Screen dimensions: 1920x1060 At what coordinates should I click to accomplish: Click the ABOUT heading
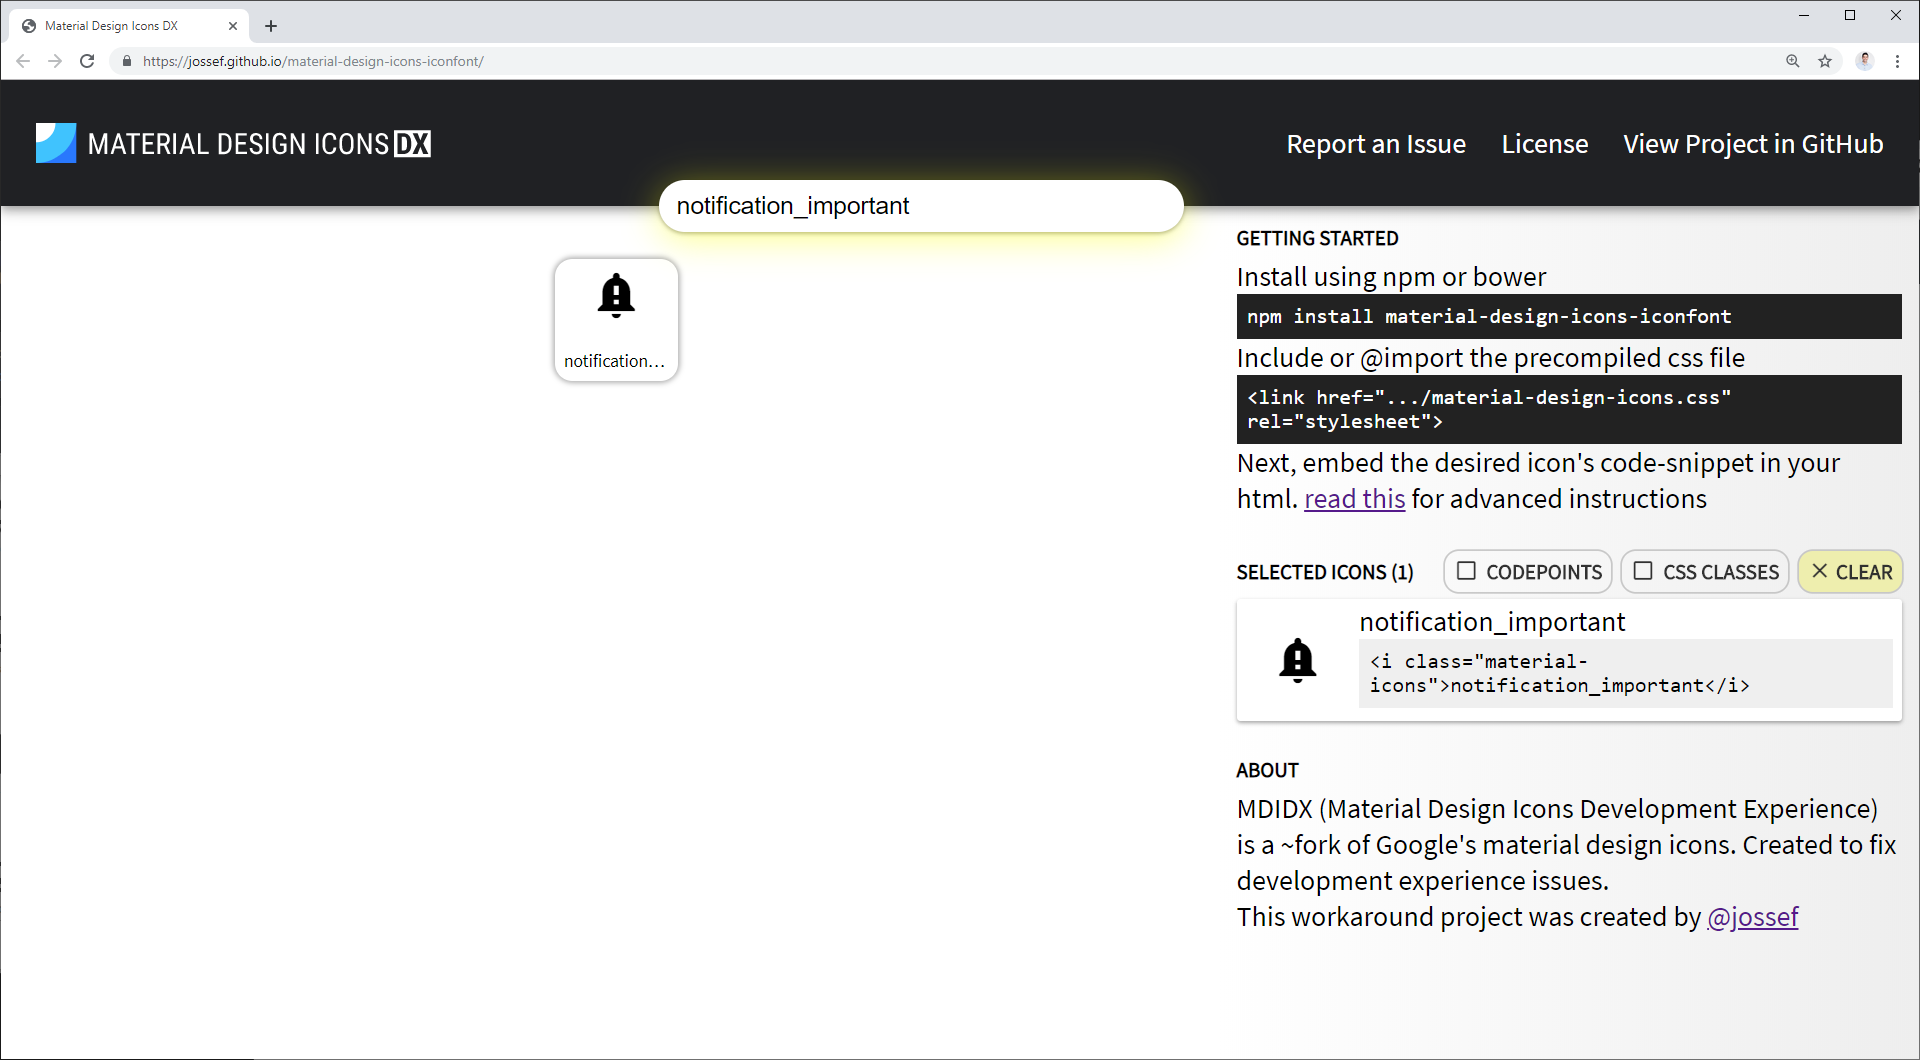[1267, 770]
